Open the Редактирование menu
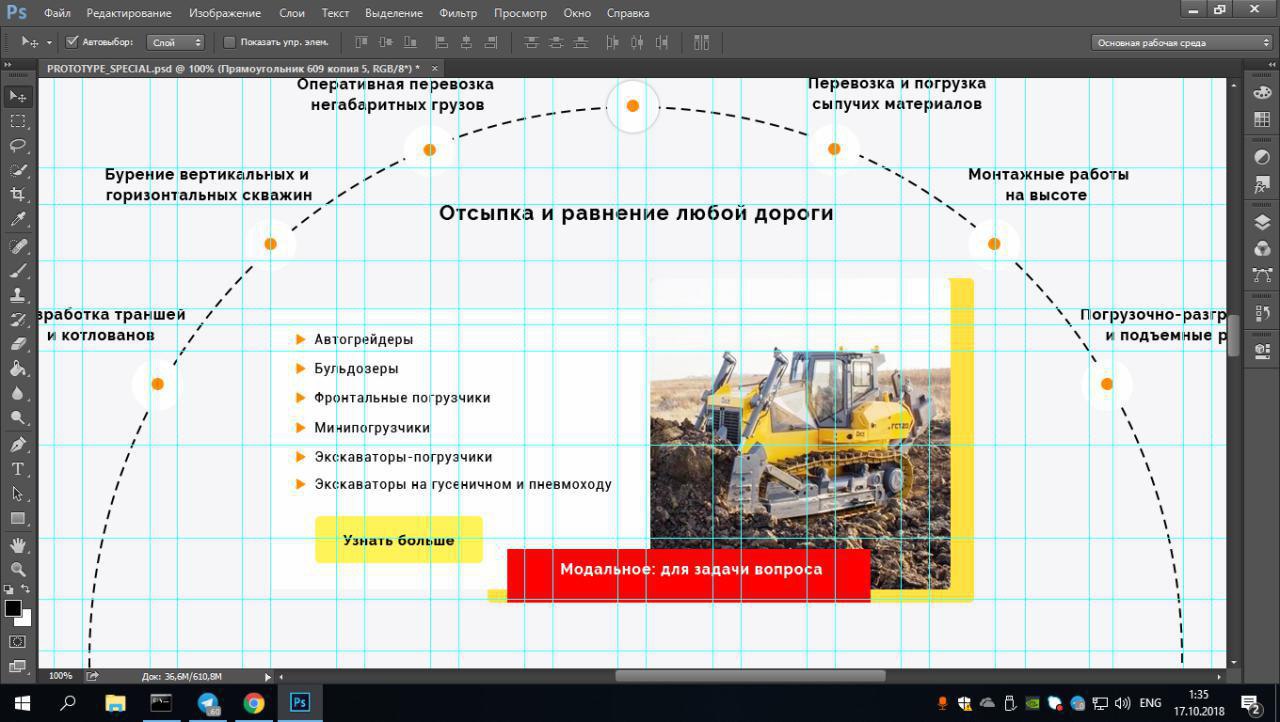This screenshot has height=722, width=1280. pos(129,13)
